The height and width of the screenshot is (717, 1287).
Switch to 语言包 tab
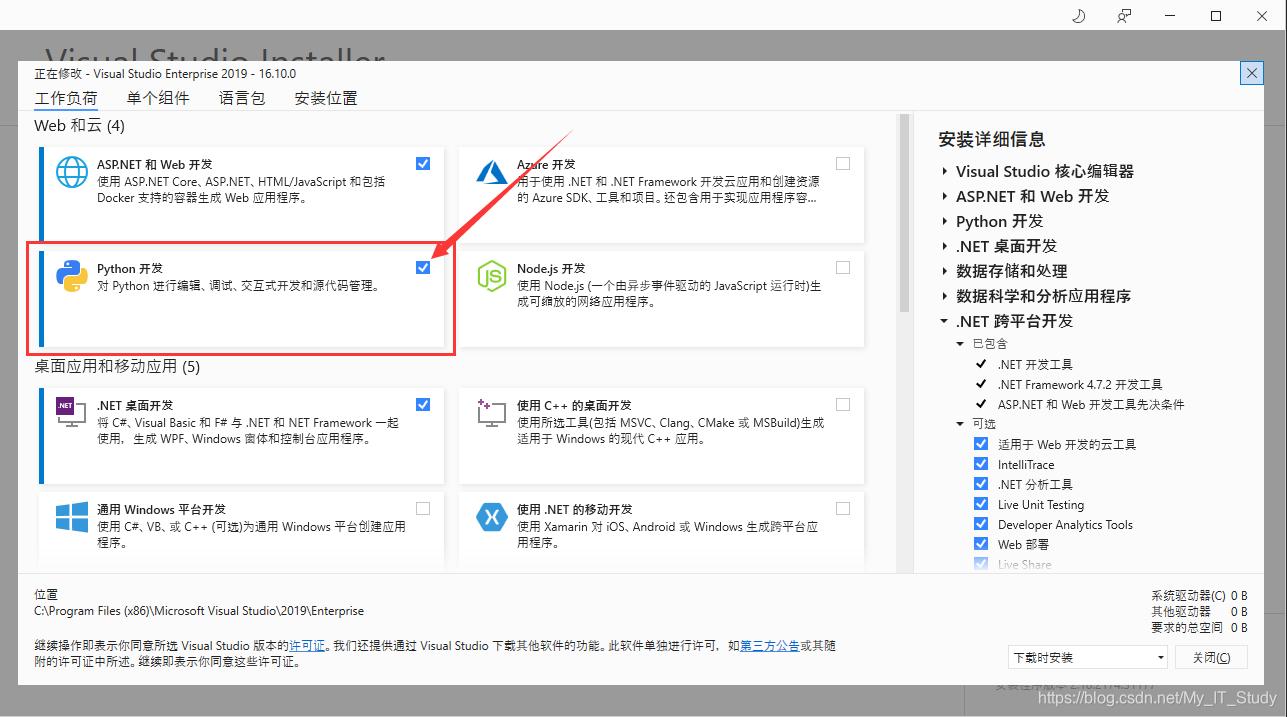tap(242, 98)
